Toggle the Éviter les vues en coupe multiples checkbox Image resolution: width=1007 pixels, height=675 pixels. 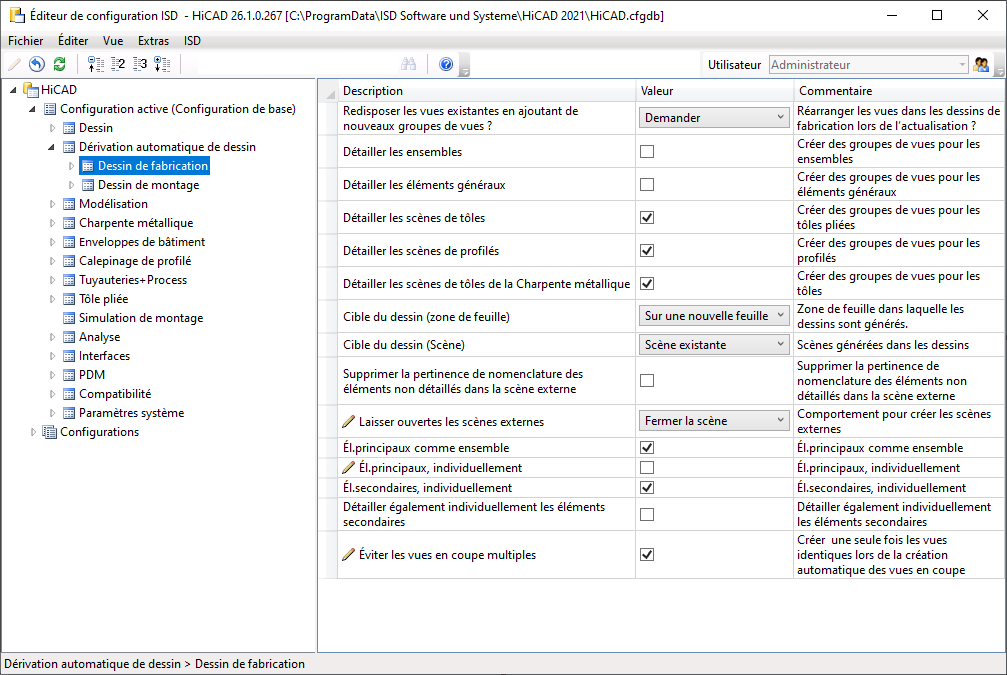(x=647, y=554)
